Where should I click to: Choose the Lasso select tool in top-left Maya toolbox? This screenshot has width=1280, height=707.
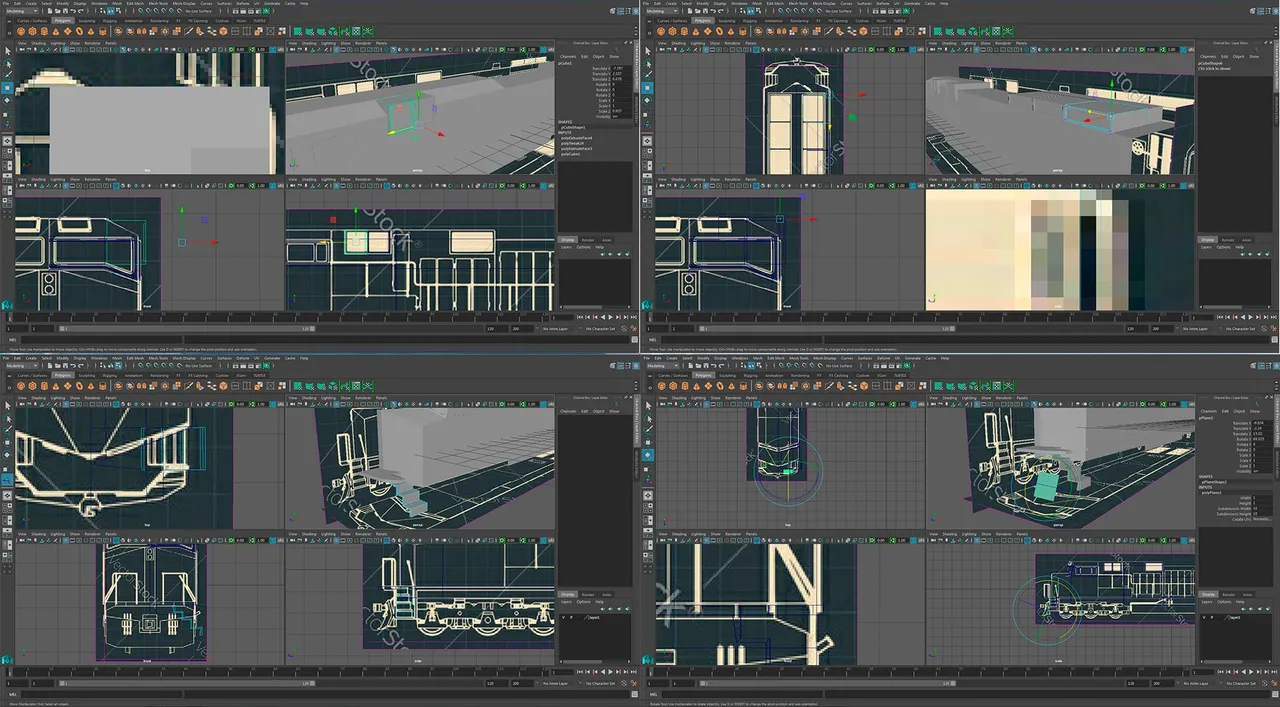(8, 64)
